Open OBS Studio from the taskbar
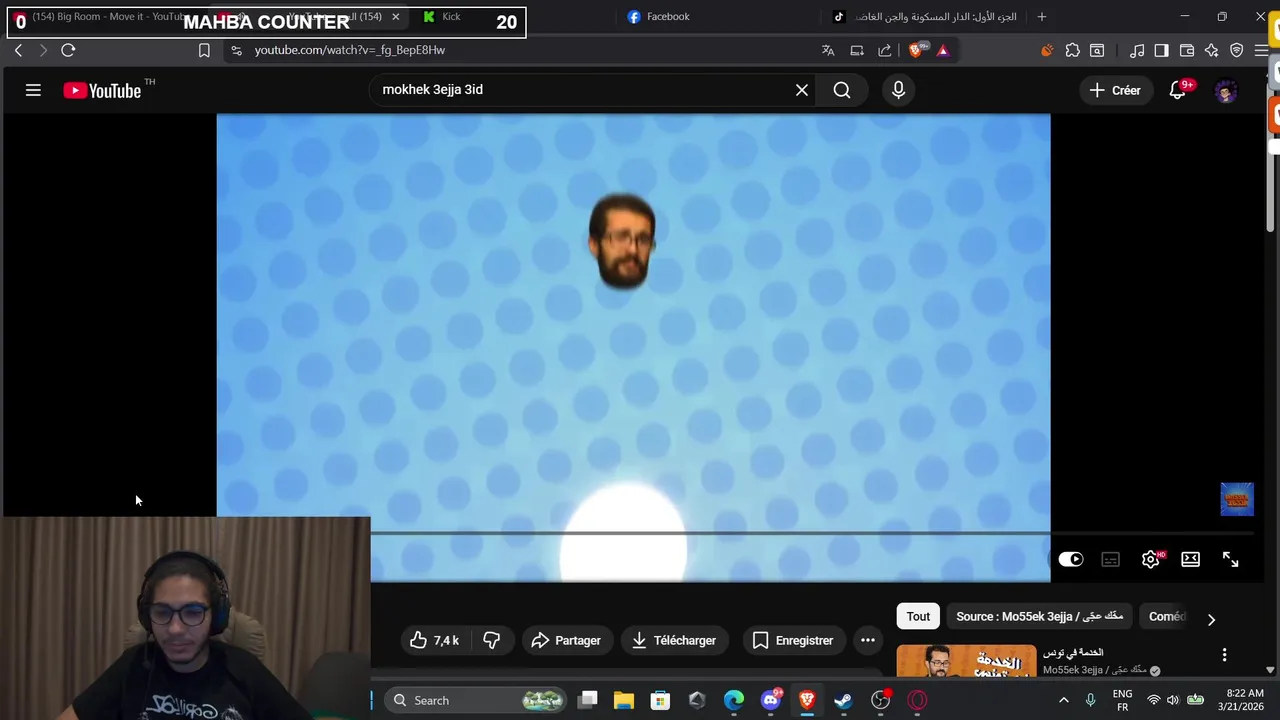The height and width of the screenshot is (720, 1280). (880, 700)
